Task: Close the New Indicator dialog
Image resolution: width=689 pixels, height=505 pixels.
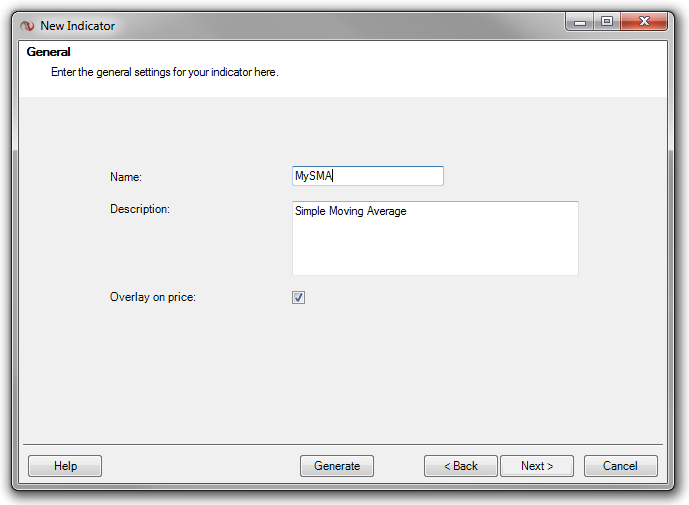Action: pos(645,21)
